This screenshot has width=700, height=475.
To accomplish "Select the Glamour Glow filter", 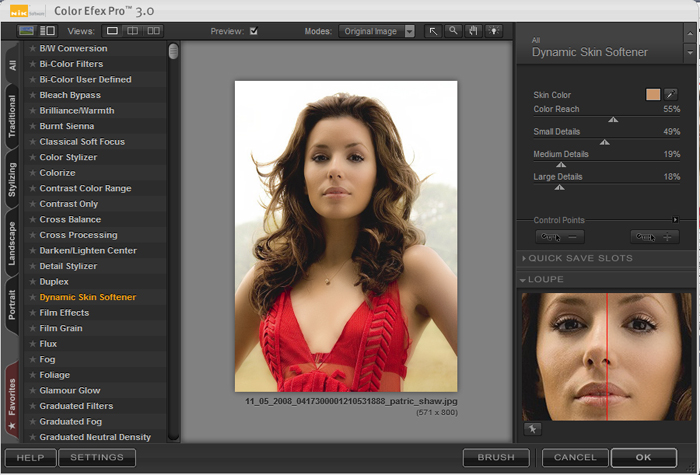I will [69, 391].
